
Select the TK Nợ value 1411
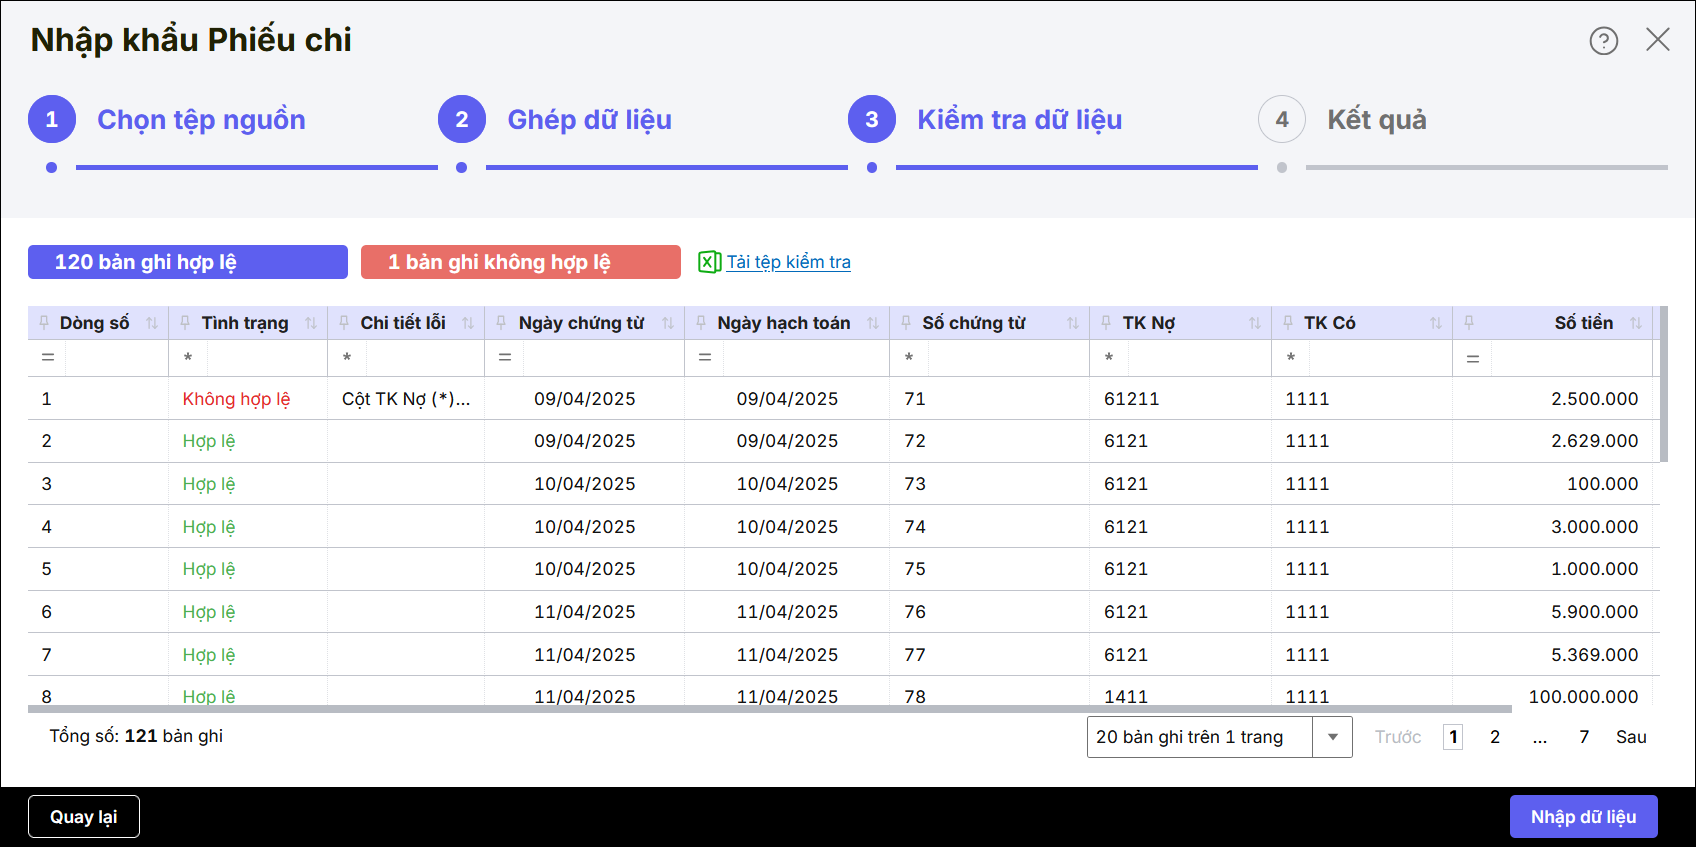coord(1126,697)
